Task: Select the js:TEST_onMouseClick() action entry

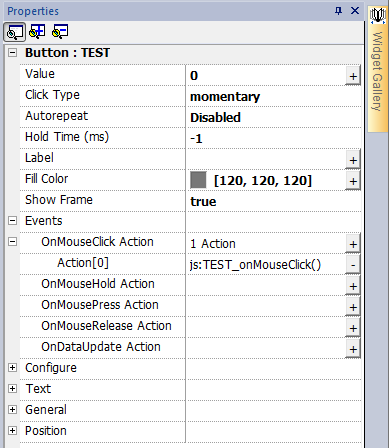Action: point(255,265)
